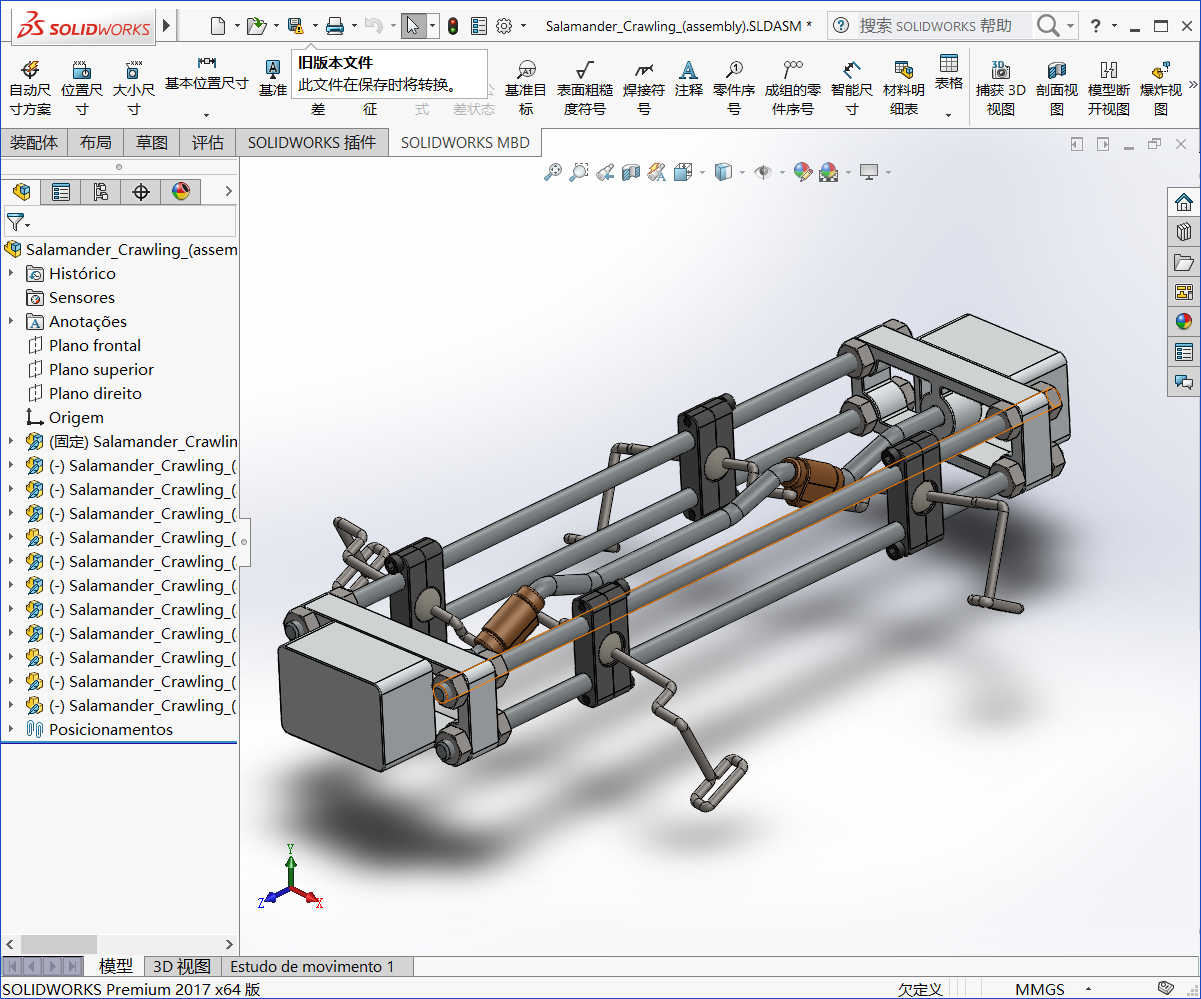Image resolution: width=1201 pixels, height=999 pixels.
Task: Open the Apply Scene icon
Action: [x=829, y=173]
